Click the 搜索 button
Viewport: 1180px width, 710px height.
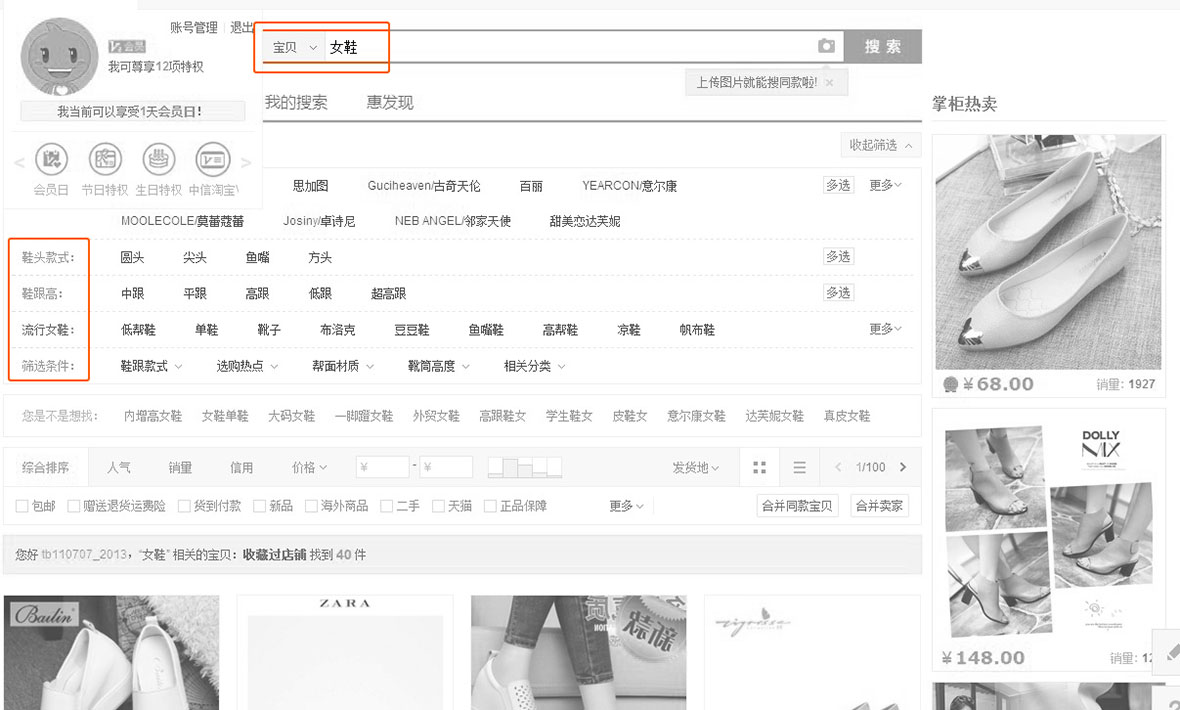point(883,47)
